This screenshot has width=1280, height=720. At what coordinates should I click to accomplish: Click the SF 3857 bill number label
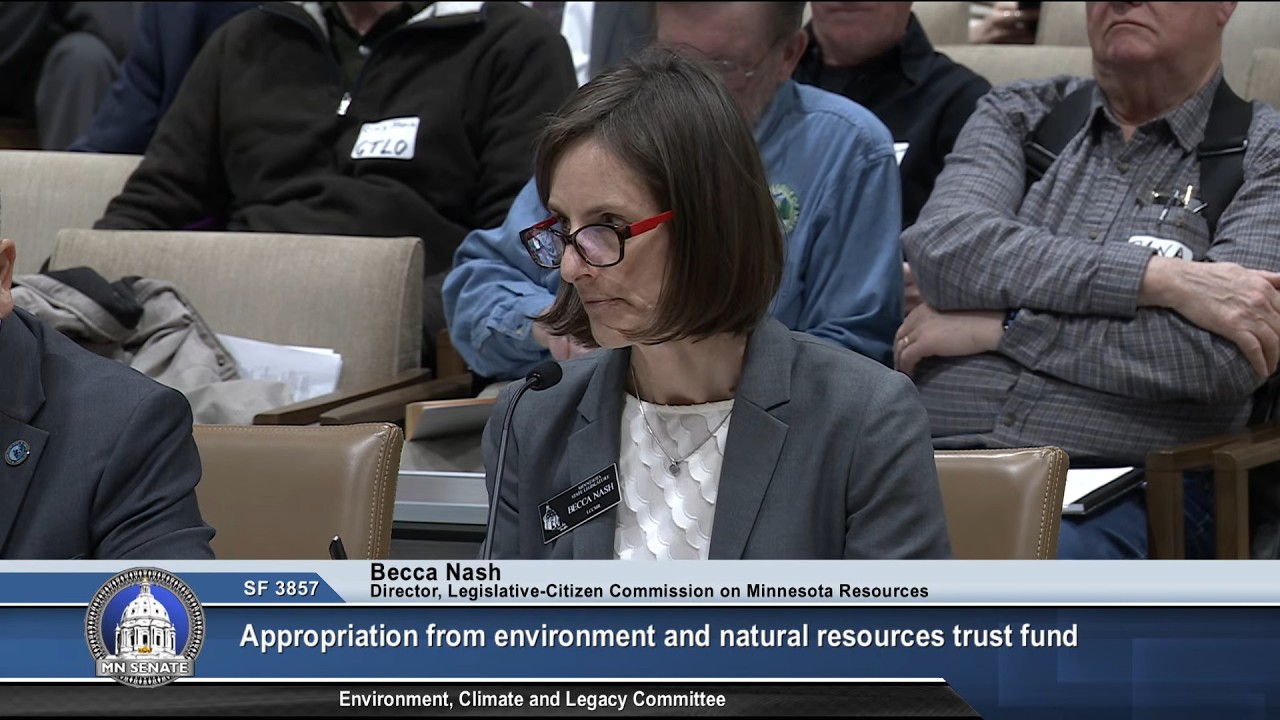click(281, 589)
